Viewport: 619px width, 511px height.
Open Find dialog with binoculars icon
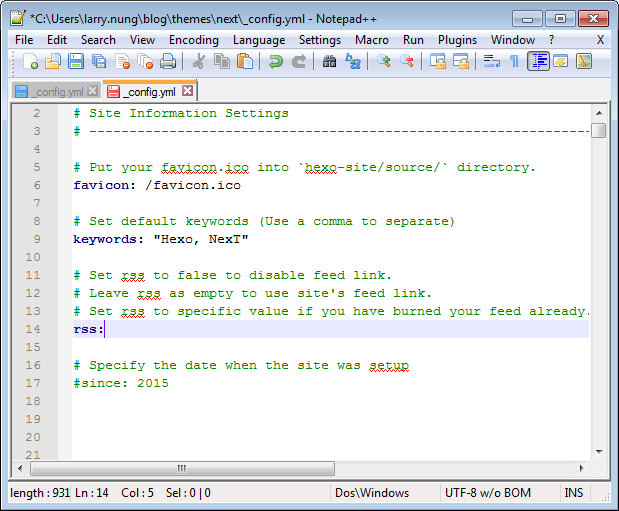[329, 62]
